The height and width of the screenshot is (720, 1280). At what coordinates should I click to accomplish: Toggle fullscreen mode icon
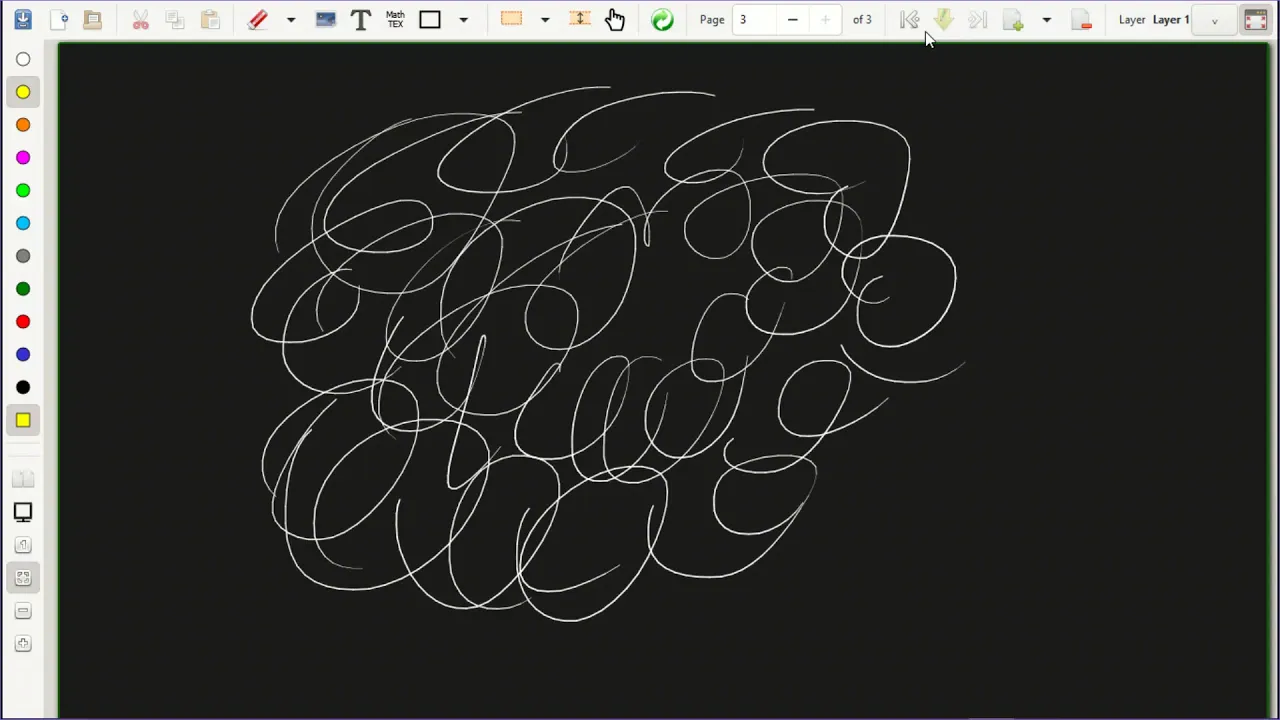click(1256, 19)
